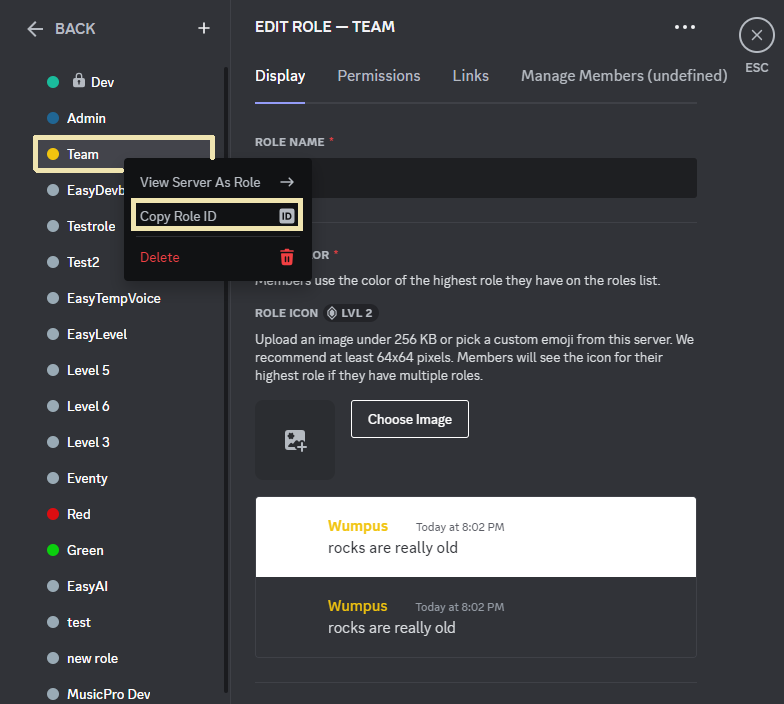784x704 pixels.
Task: Select the Admin role
Action: click(x=124, y=118)
